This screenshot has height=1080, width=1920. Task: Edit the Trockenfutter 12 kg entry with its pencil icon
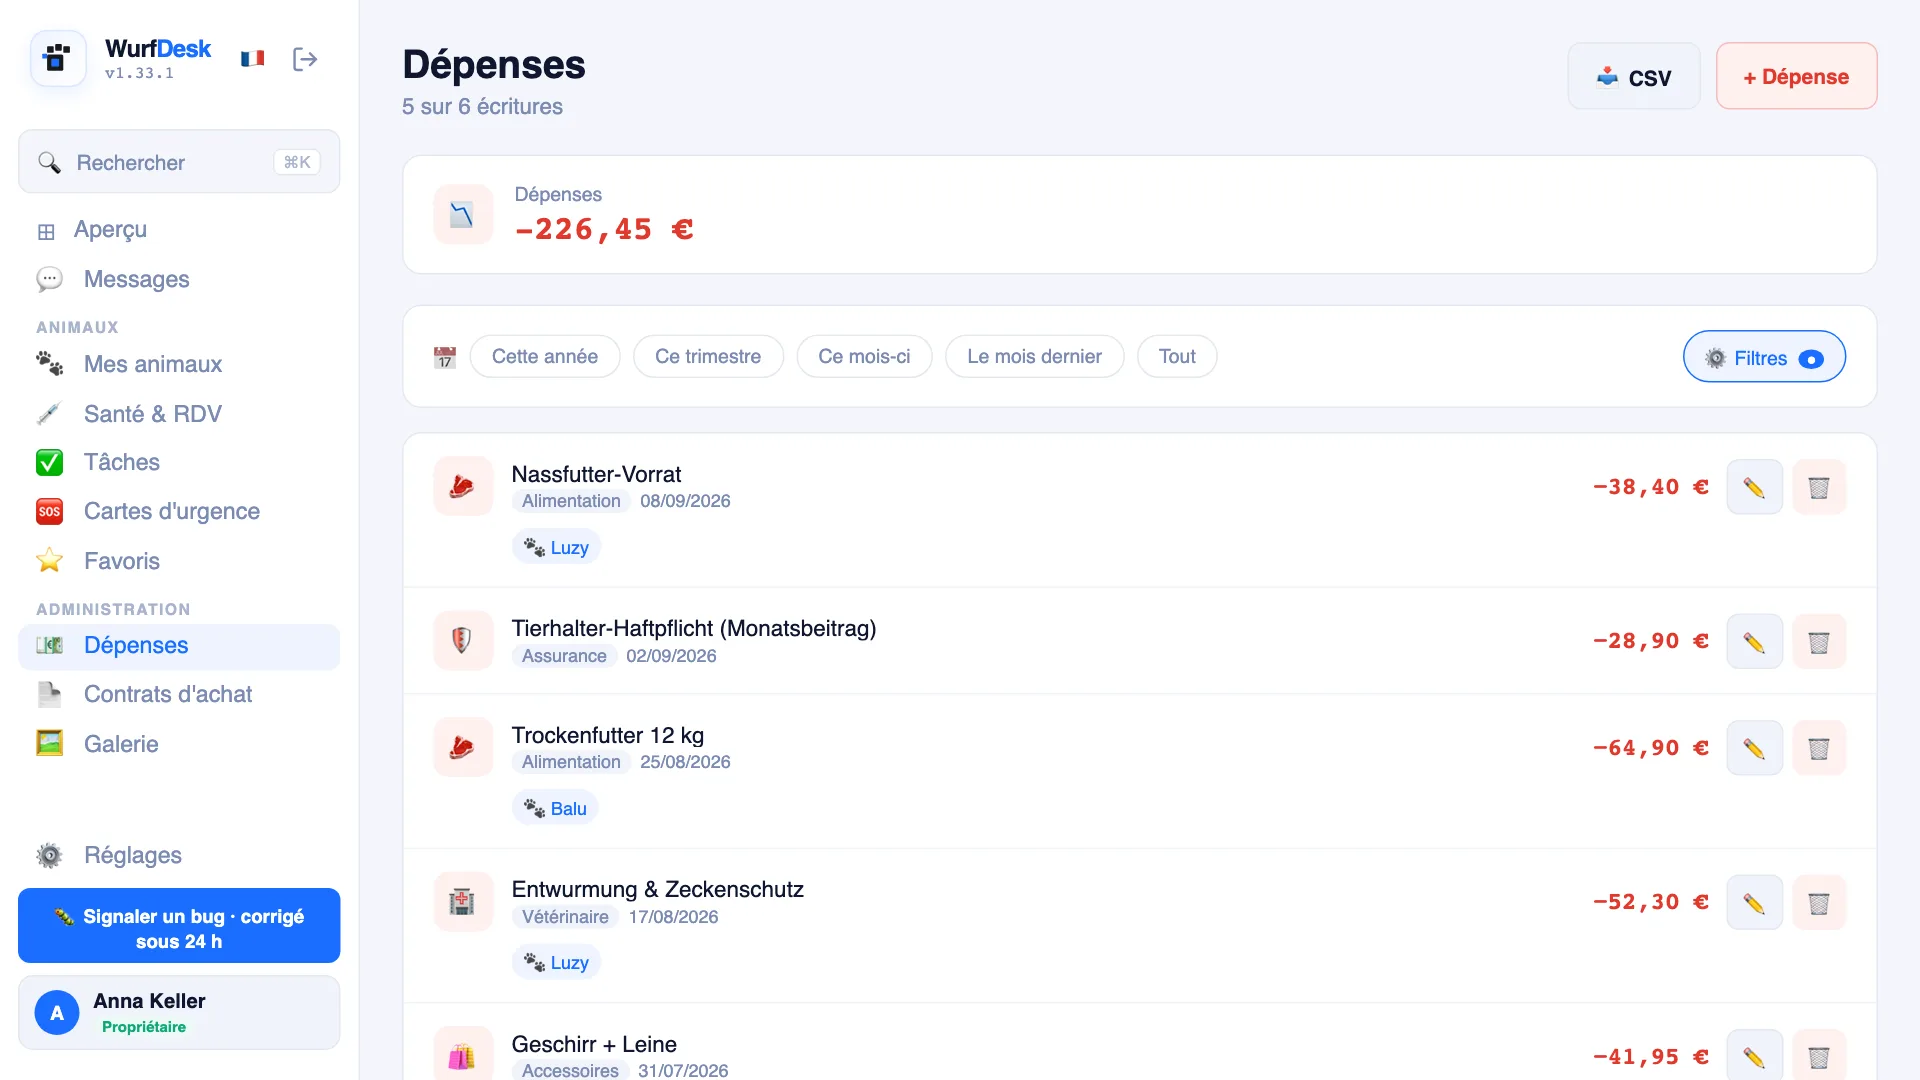(x=1754, y=748)
